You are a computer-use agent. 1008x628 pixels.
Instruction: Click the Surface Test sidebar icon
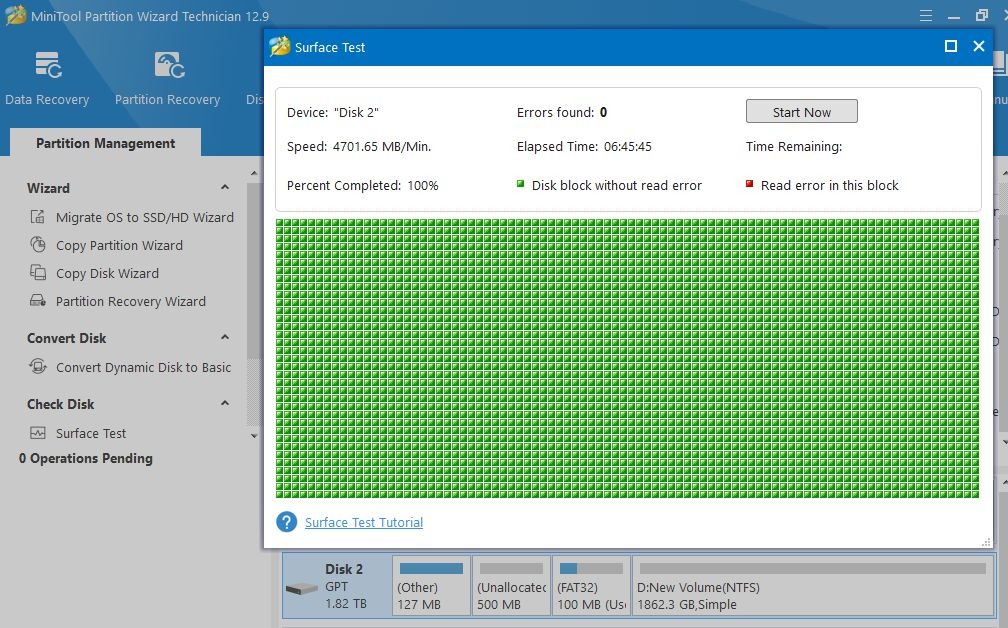point(38,433)
